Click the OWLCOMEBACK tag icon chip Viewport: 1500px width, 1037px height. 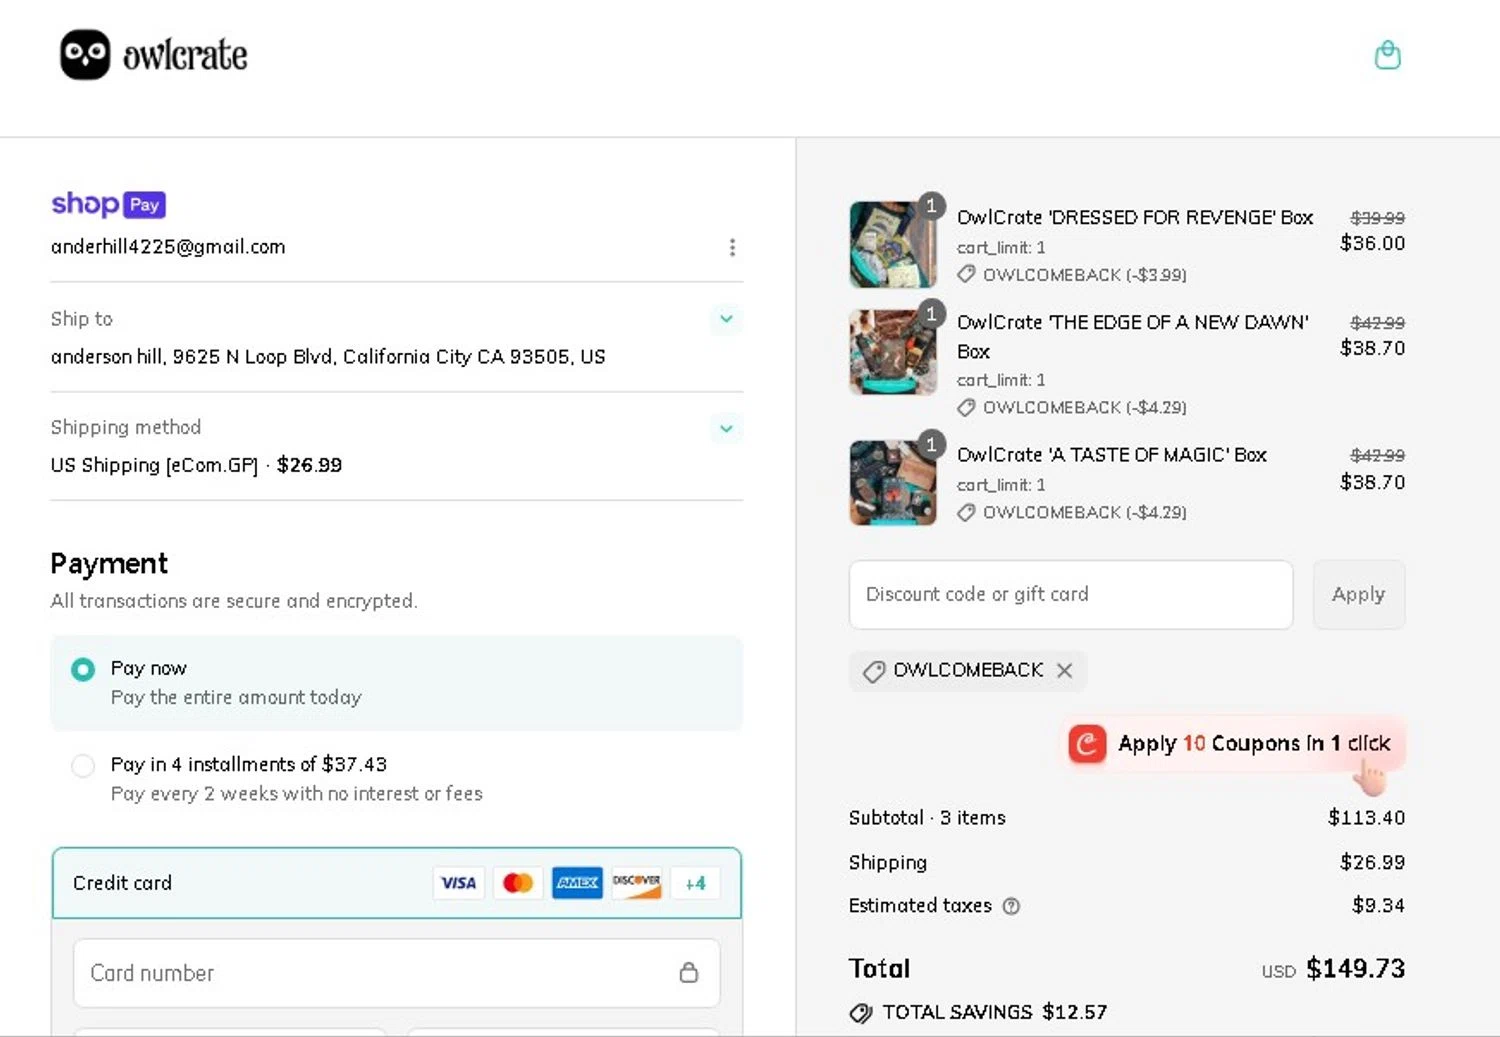click(874, 671)
